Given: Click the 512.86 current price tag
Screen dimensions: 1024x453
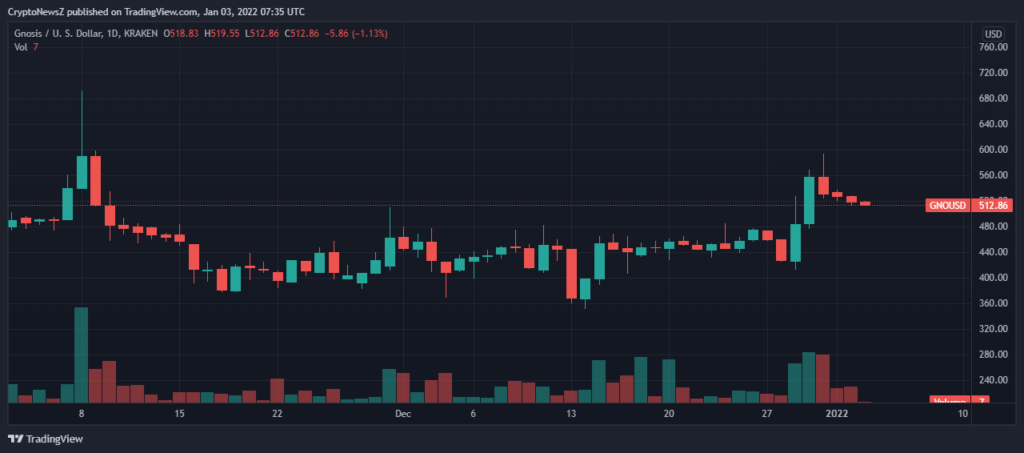Looking at the screenshot, I should [991, 206].
